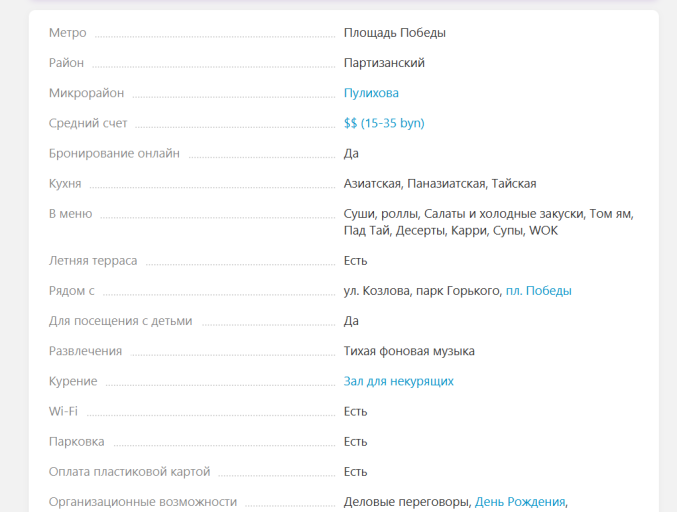Screen dimensions: 677x512
Task: Click the Микрорайон label
Action: 86,93
